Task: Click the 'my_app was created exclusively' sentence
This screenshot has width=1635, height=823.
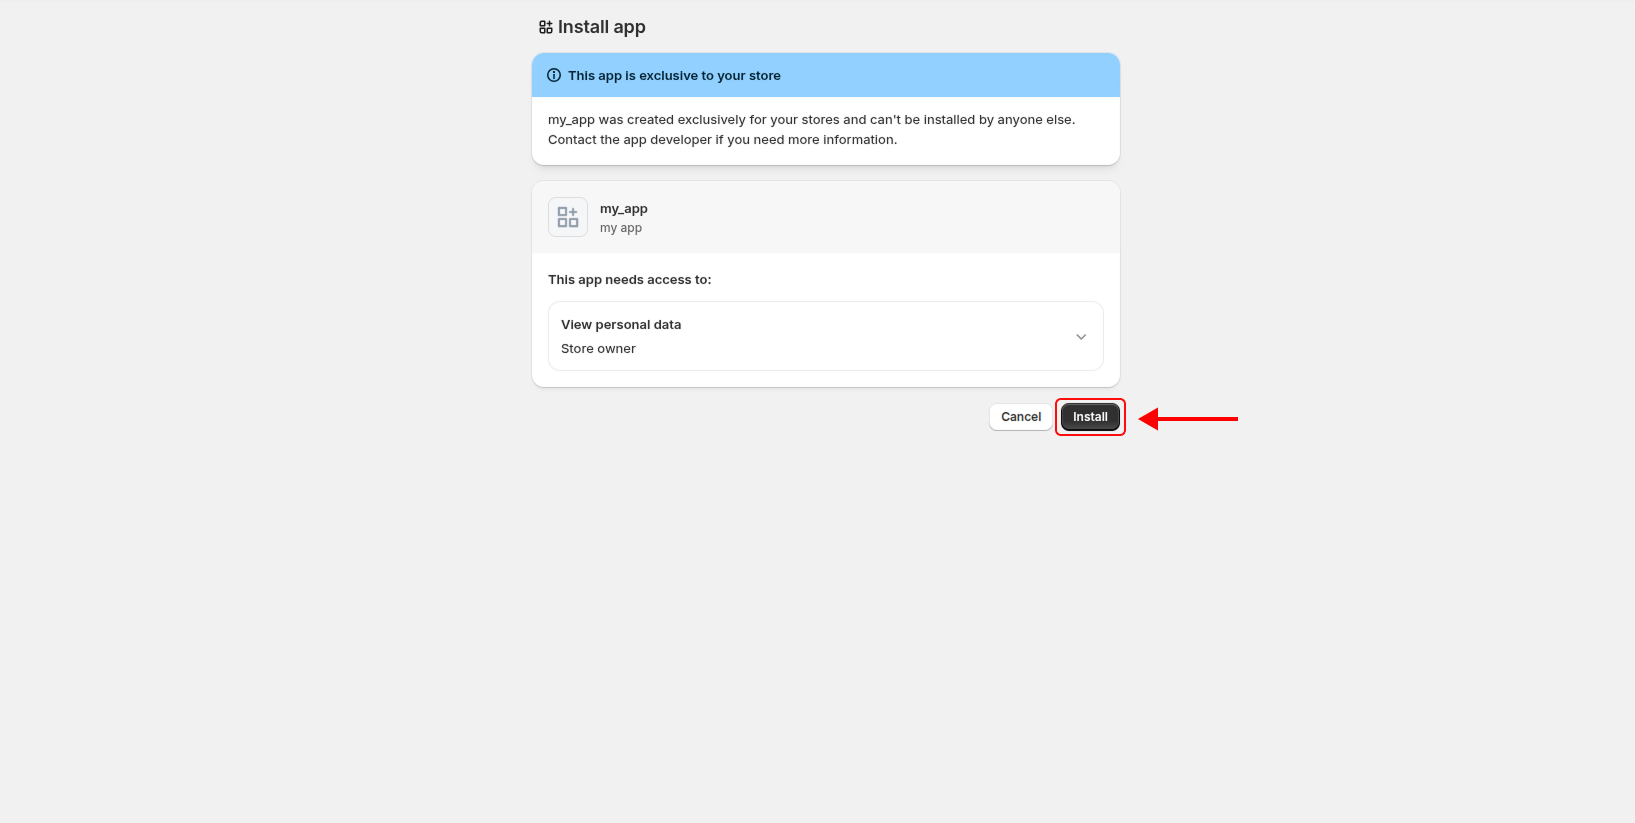Action: click(811, 120)
